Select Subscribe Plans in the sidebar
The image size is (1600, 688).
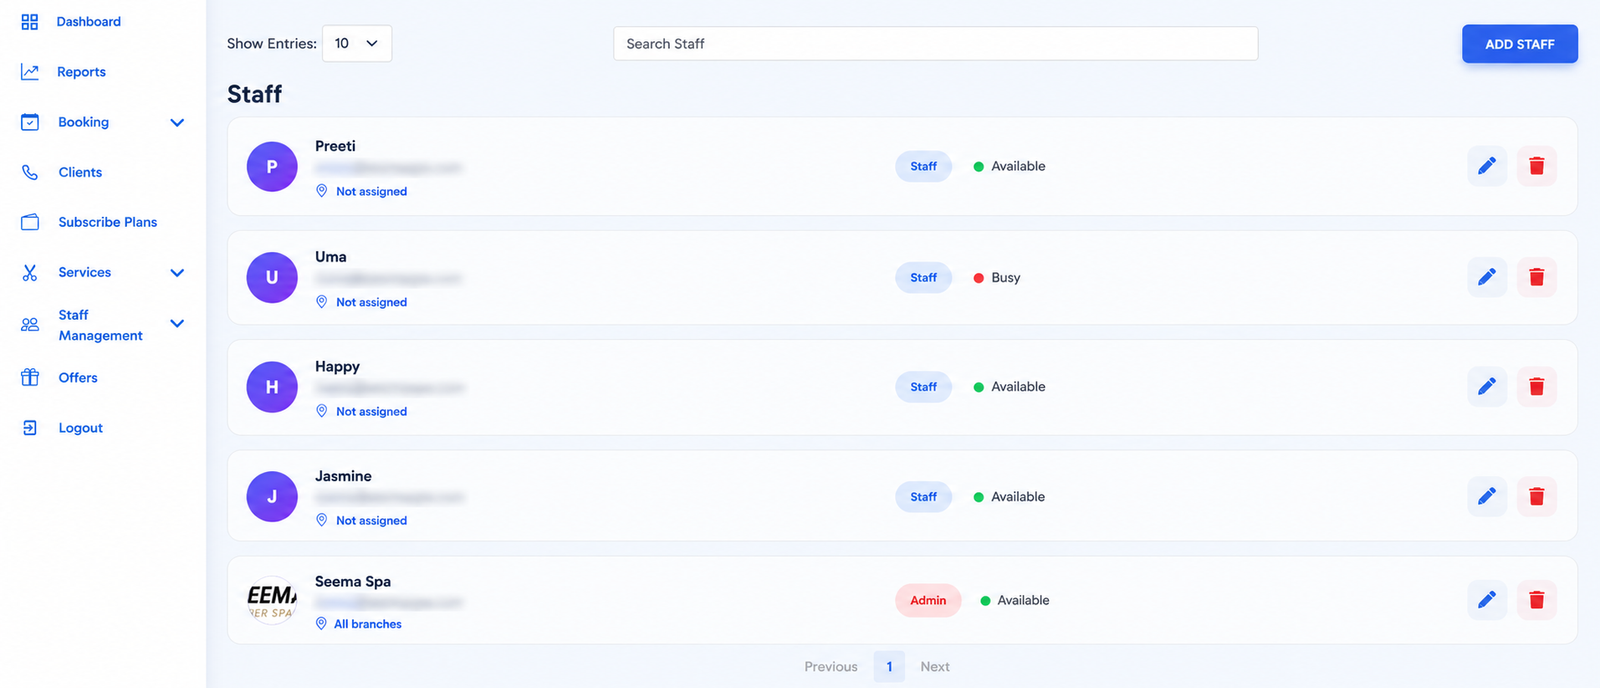(108, 222)
